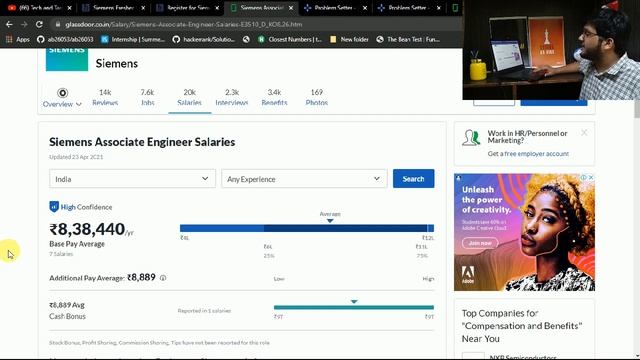Click the browser address bar URL
Screen dimensions: 640x360
click(x=184, y=24)
